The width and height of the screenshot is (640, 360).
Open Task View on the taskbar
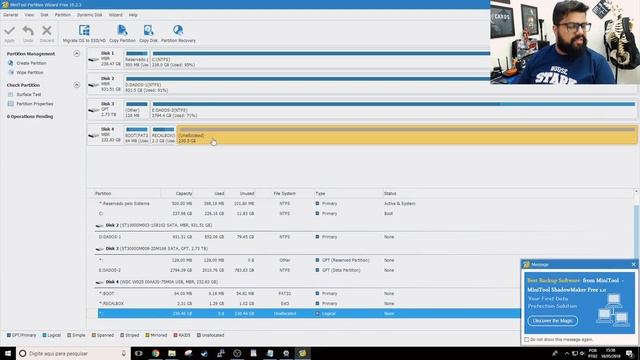click(139, 353)
